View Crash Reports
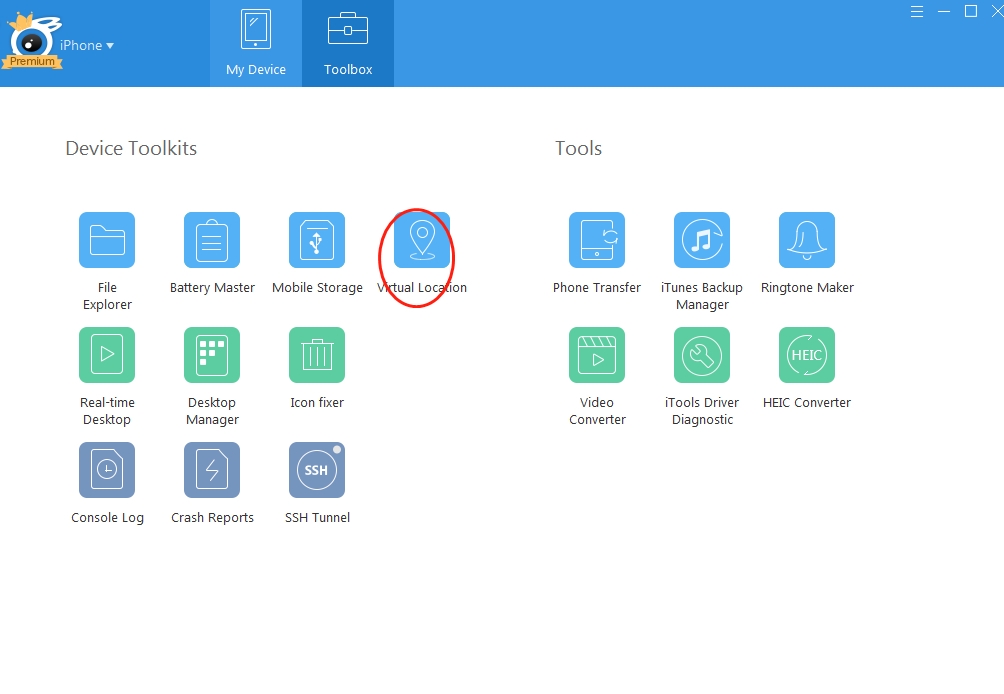1004x694 pixels. (212, 470)
